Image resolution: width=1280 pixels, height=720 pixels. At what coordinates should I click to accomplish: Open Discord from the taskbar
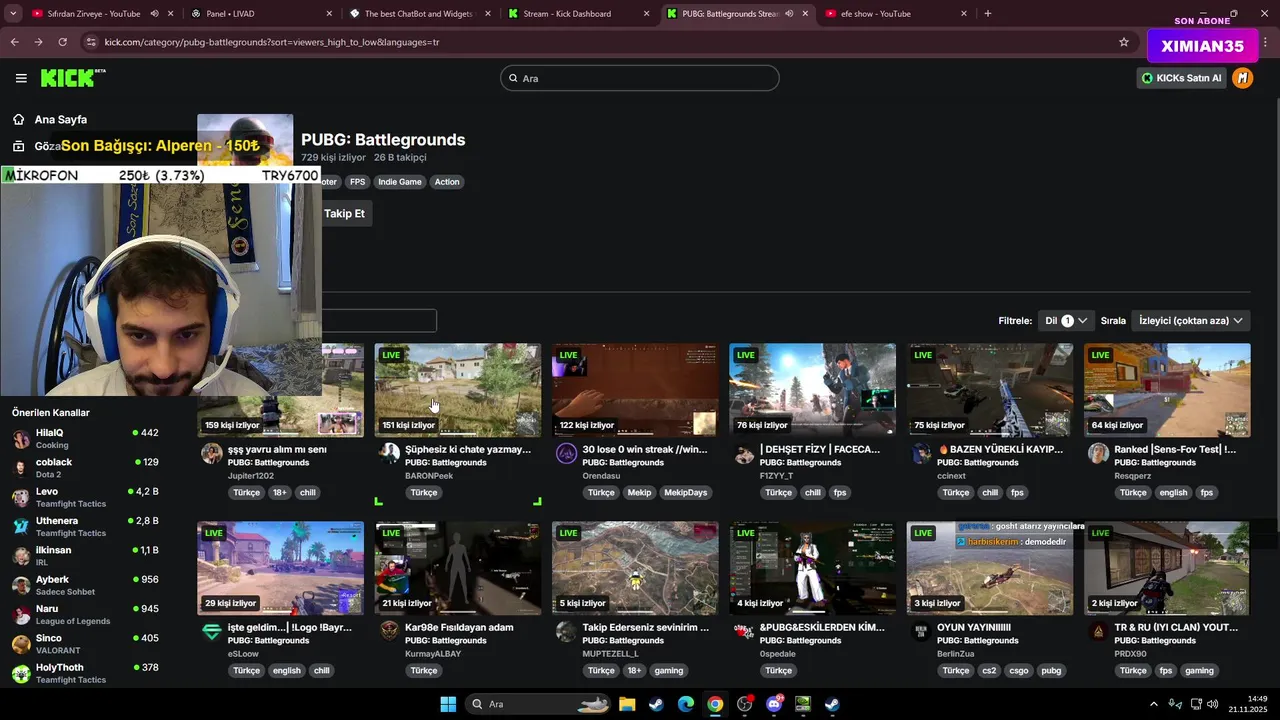[774, 704]
